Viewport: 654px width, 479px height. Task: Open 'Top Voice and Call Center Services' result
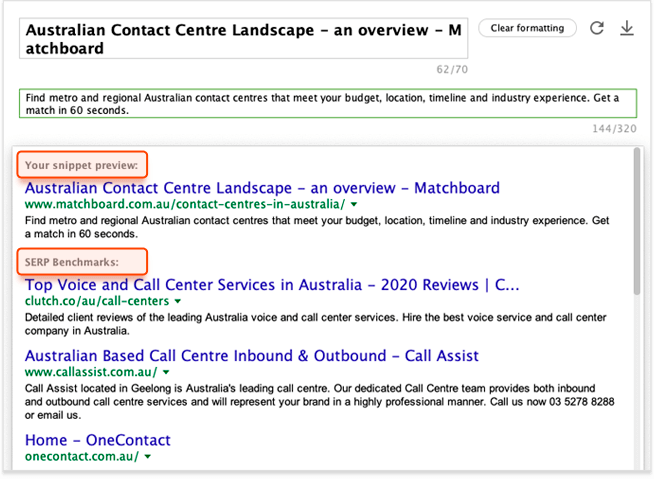tap(272, 285)
